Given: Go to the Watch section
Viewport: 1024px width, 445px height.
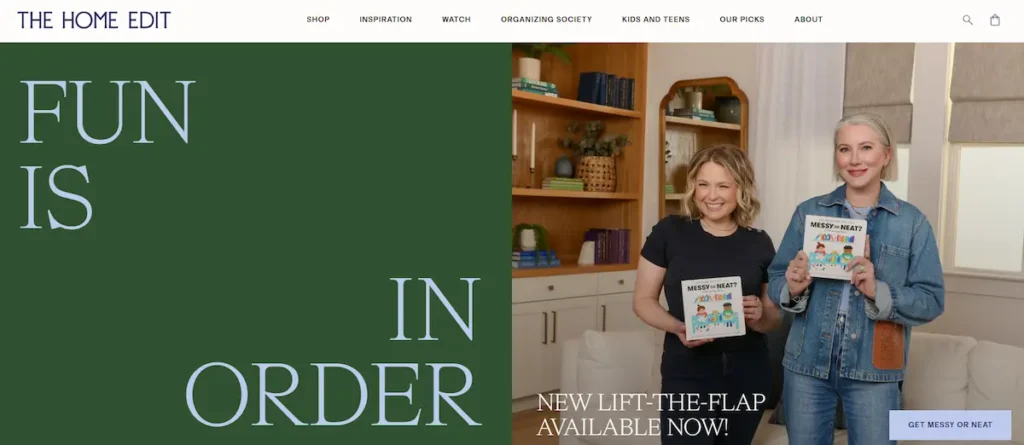Looking at the screenshot, I should click(x=456, y=20).
